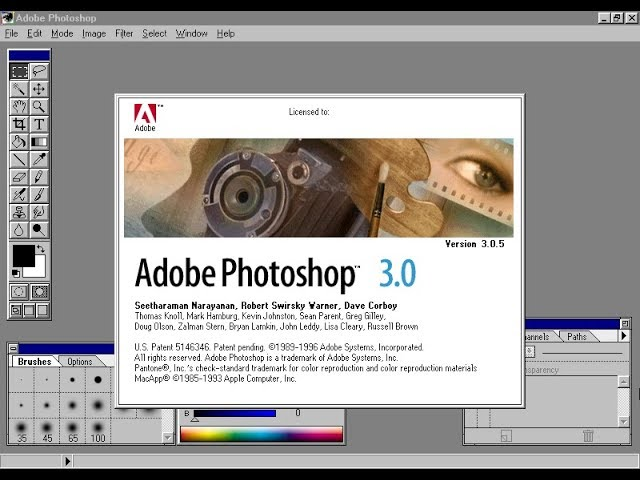This screenshot has height=480, width=640.
Task: Switch to the Brushes tab
Action: [x=35, y=362]
